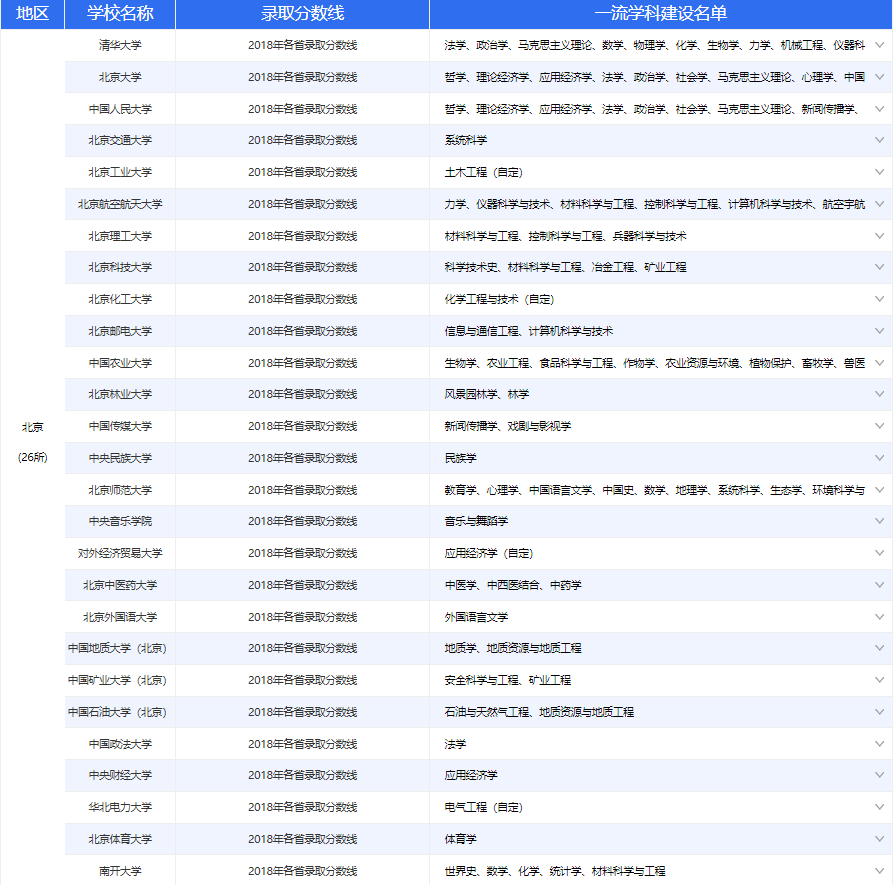Image resolution: width=893 pixels, height=885 pixels.
Task: Select the school name 北京理工大学
Action: pyautogui.click(x=120, y=236)
